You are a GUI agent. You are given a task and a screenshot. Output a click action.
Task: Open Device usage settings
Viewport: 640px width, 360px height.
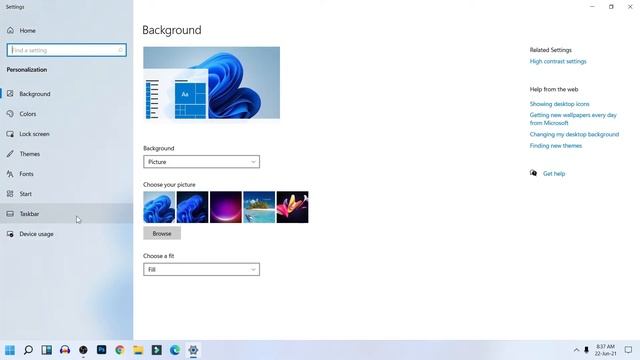point(67,234)
